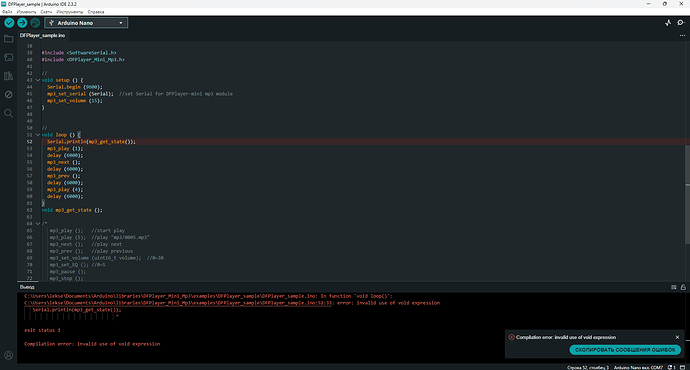Viewport: 690px width, 370px height.
Task: Open the Search sidebar icon
Action: pos(8,114)
